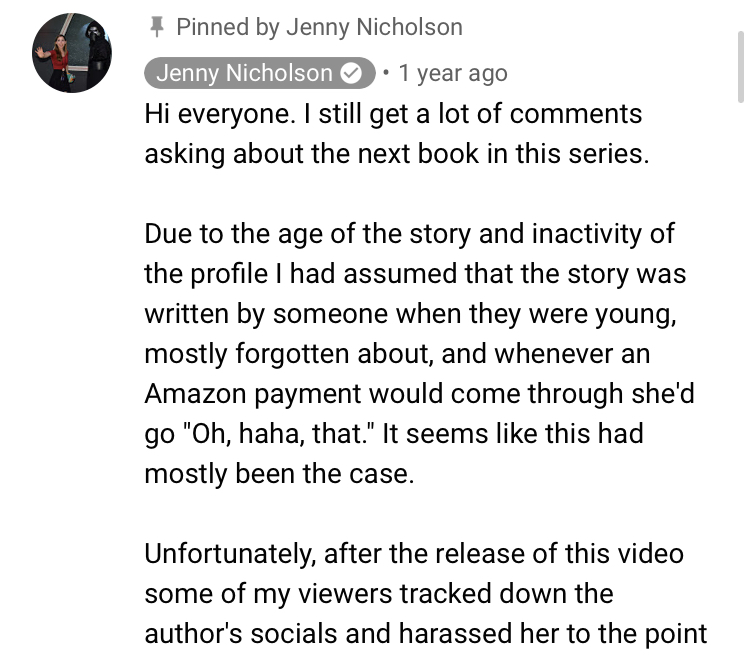Click the line starting "Unfortunately, after the release"
Screen dimensions: 750x657
(414, 554)
